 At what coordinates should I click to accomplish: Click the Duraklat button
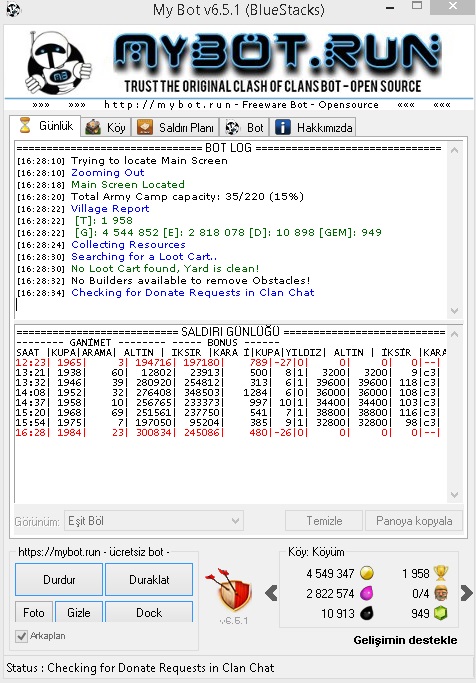pyautogui.click(x=149, y=580)
